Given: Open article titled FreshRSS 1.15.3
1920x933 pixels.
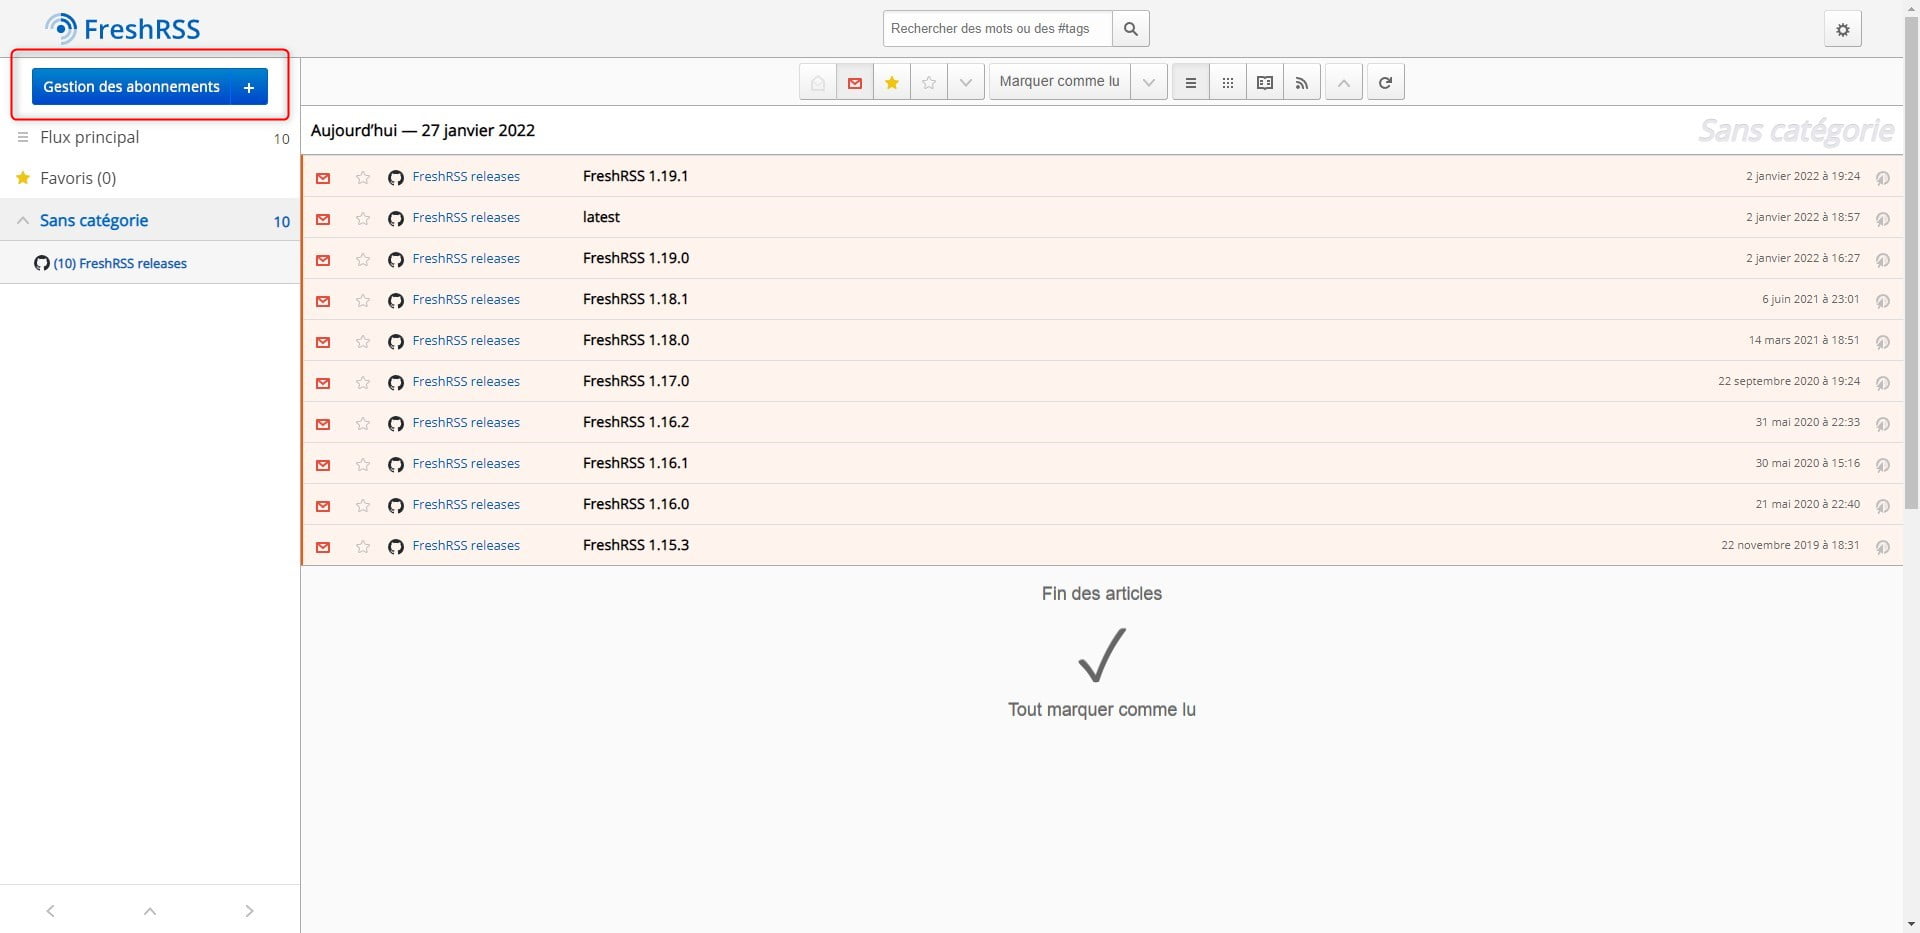Looking at the screenshot, I should click(x=635, y=545).
